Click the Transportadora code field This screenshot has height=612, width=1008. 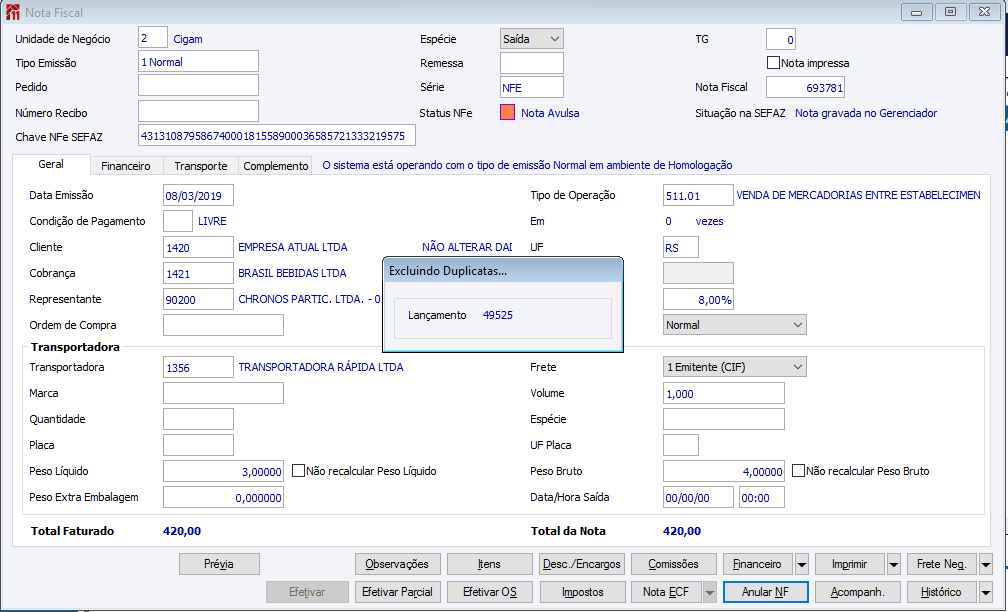pos(198,367)
